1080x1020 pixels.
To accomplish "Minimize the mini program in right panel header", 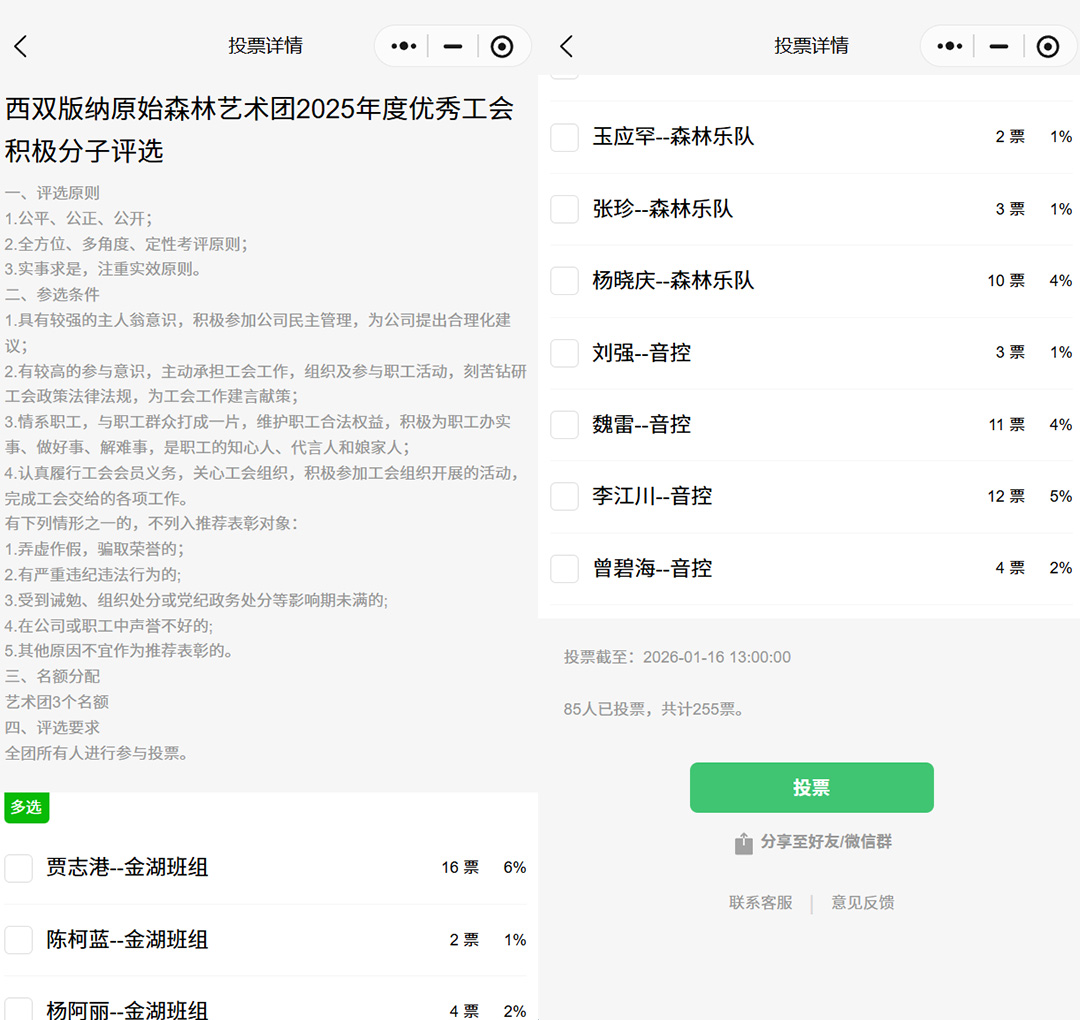I will pyautogui.click(x=998, y=46).
